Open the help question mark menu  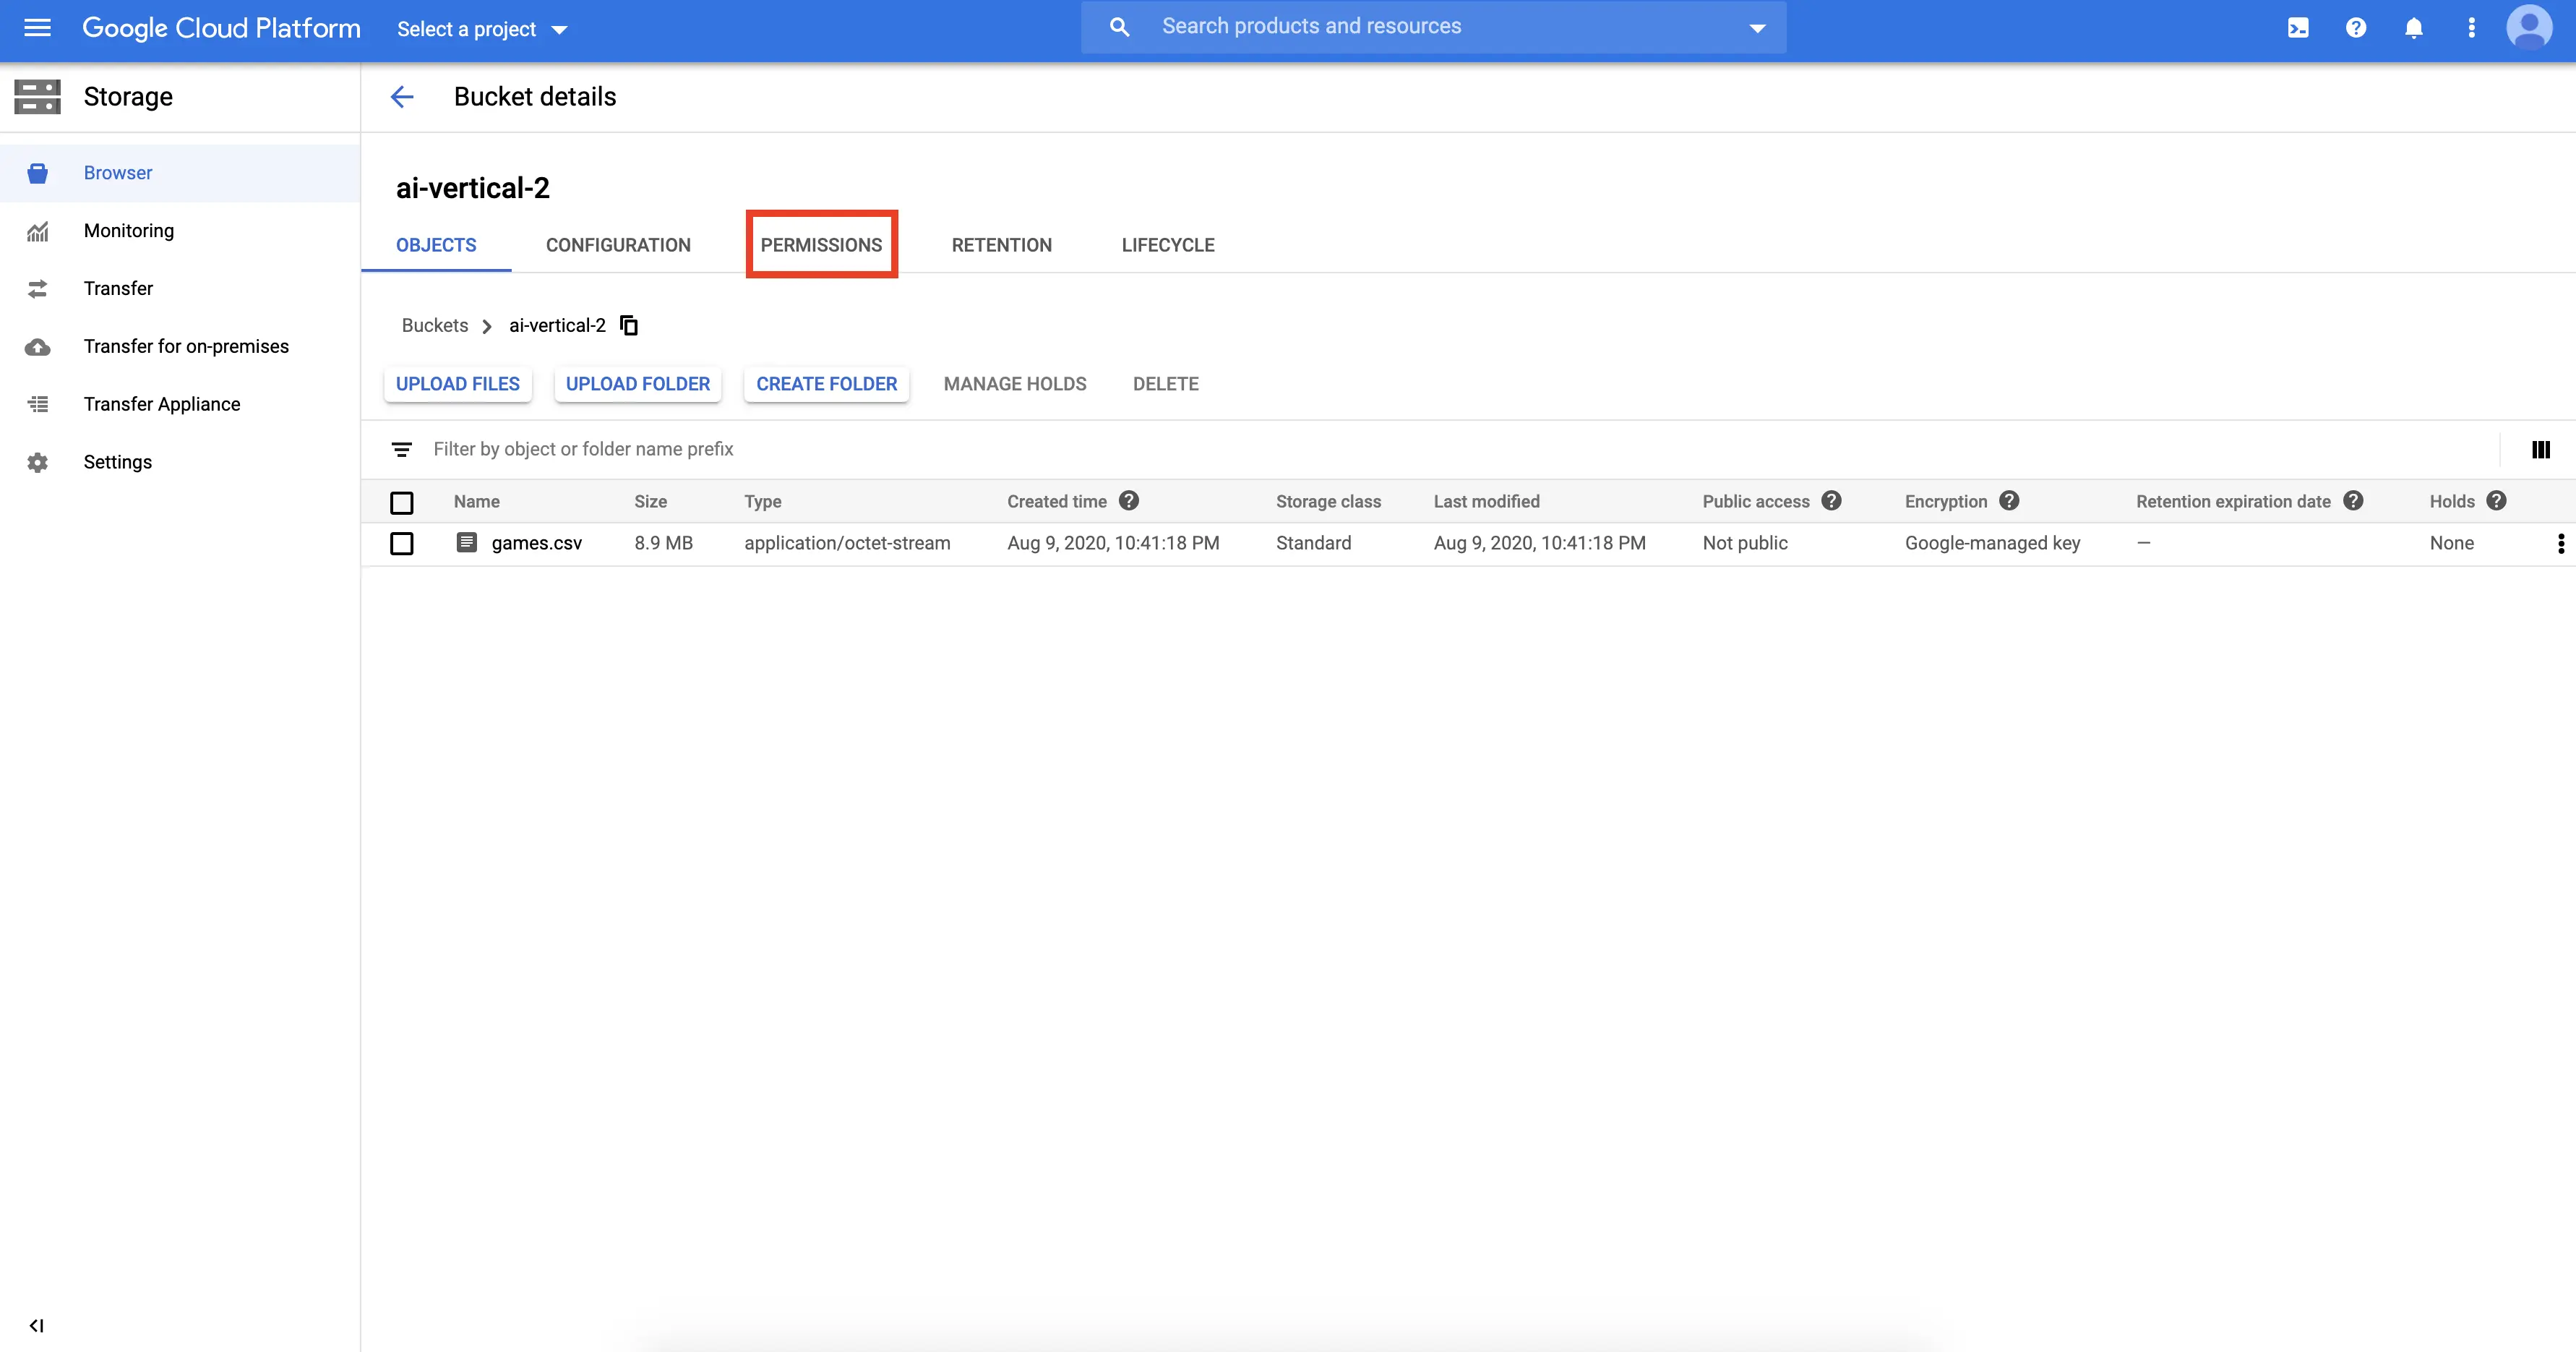tap(2356, 28)
